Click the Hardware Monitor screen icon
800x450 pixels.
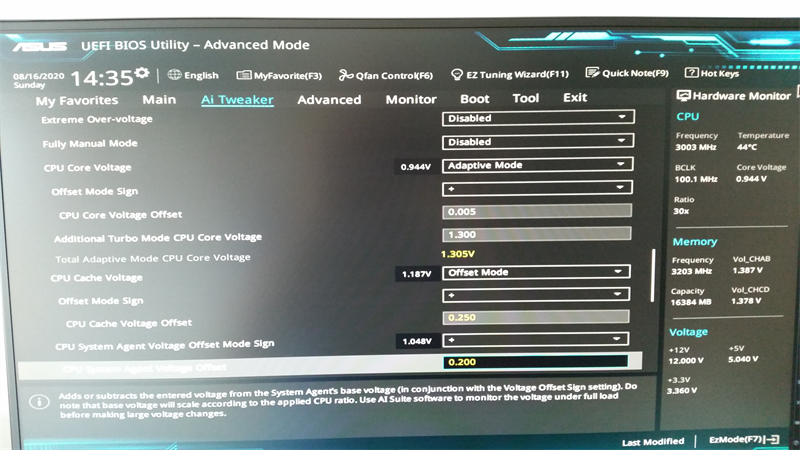point(683,95)
